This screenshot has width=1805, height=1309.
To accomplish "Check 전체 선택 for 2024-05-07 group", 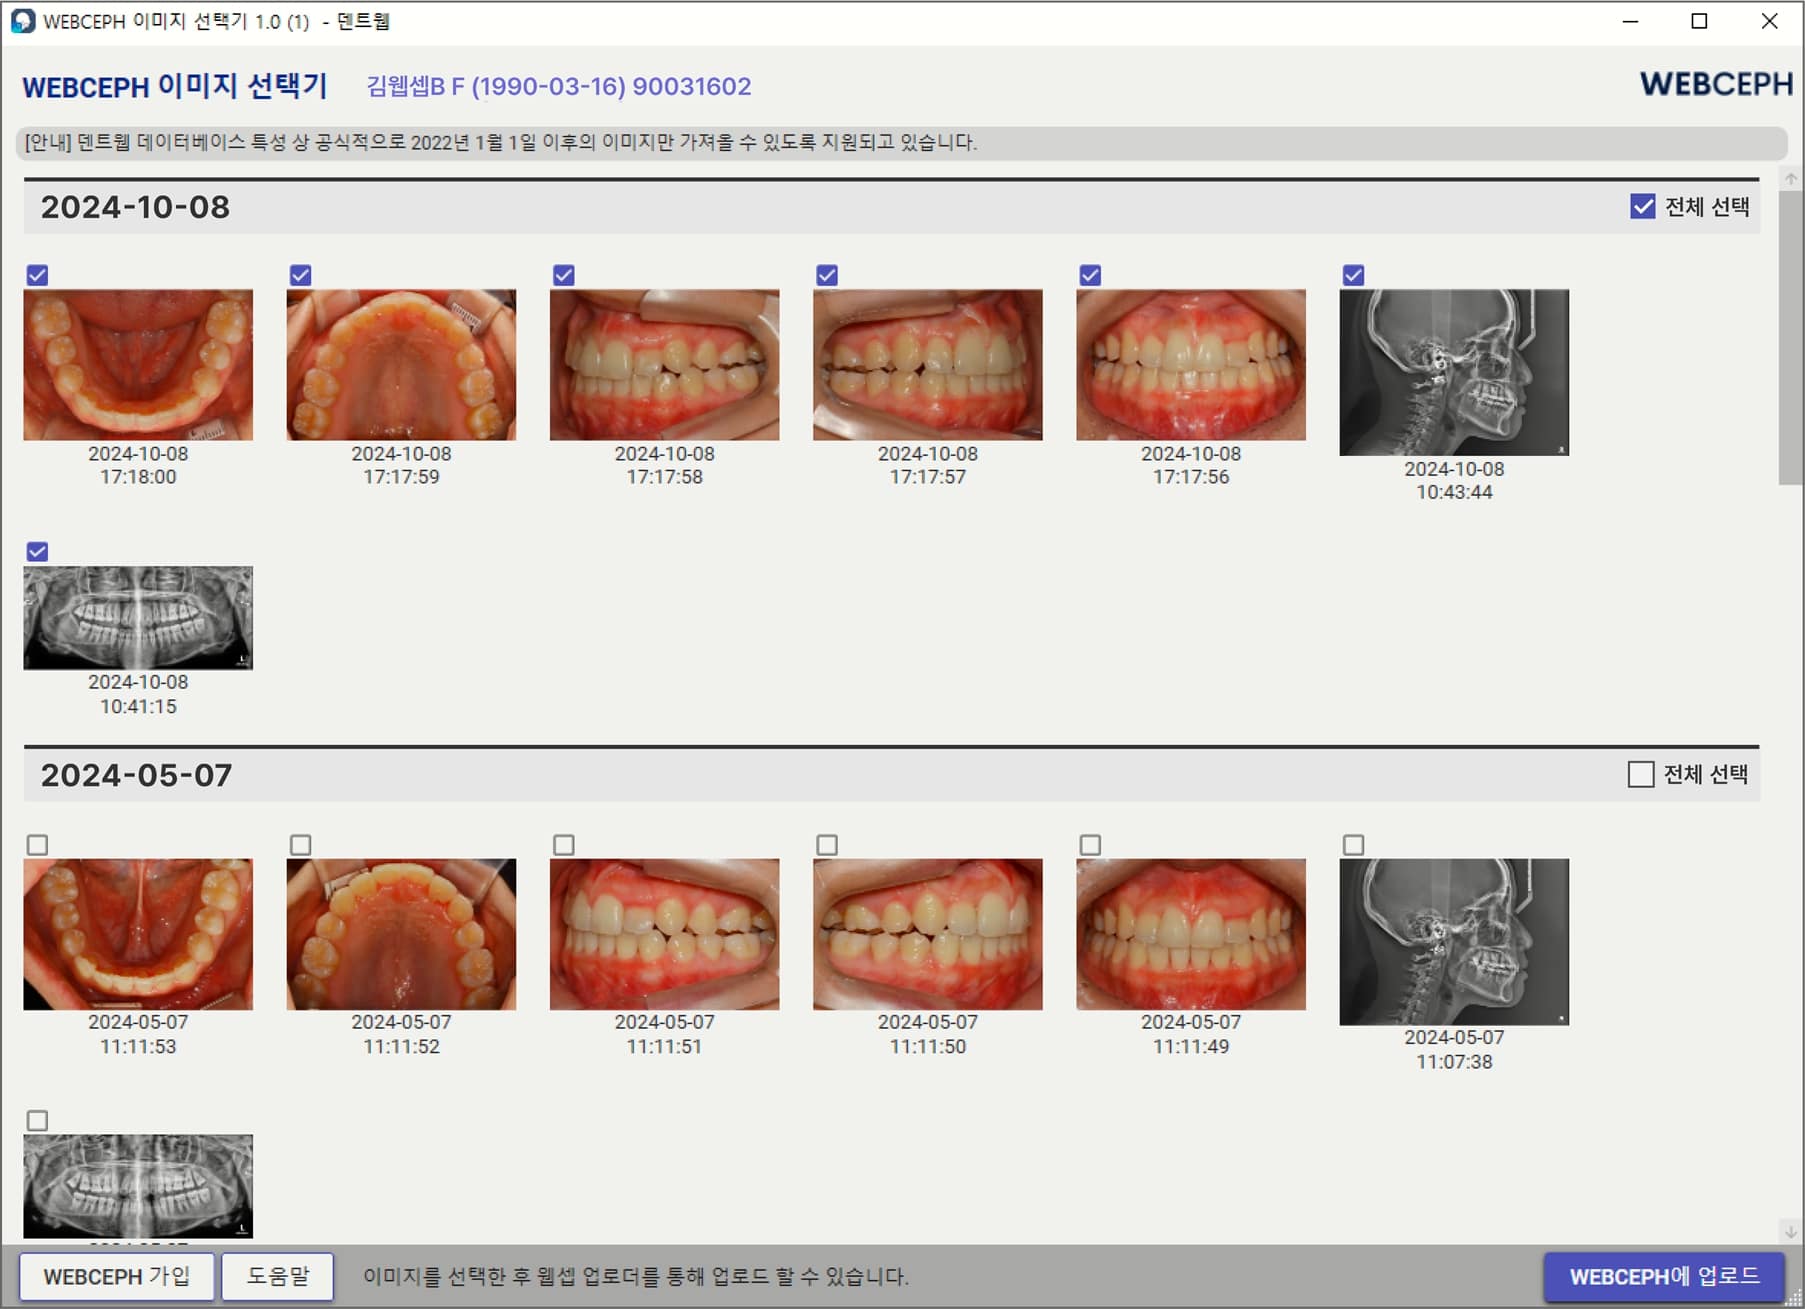I will pos(1640,775).
